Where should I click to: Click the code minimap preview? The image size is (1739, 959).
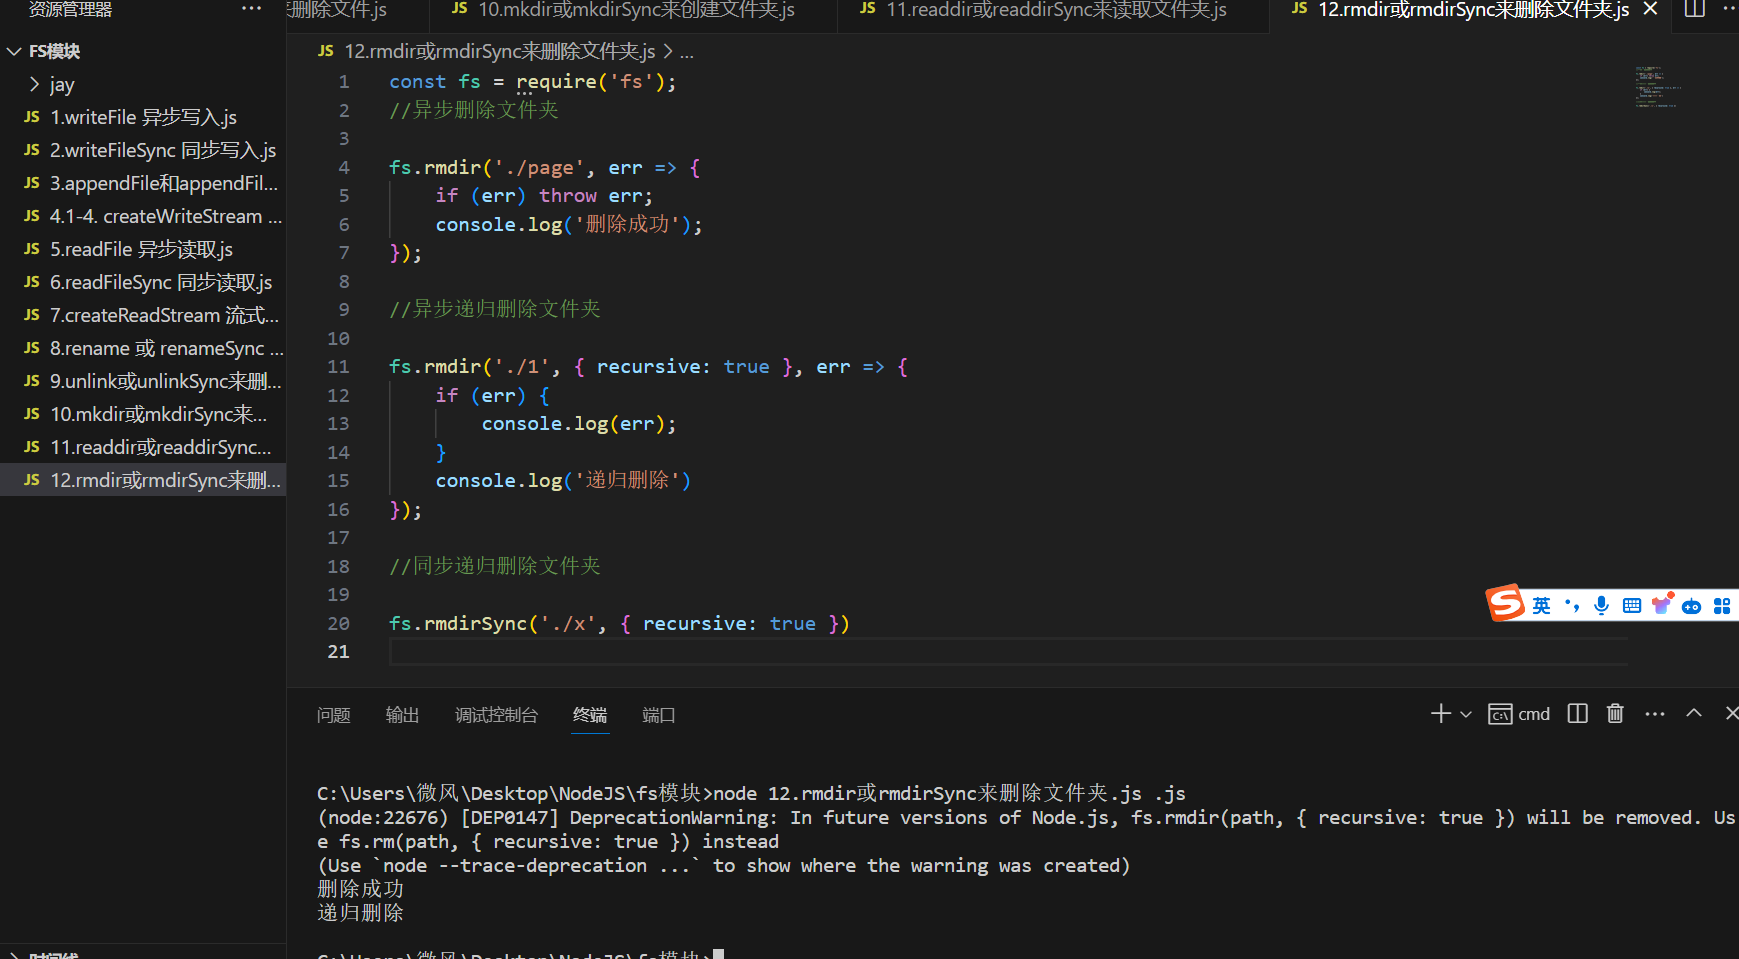pos(1658,87)
